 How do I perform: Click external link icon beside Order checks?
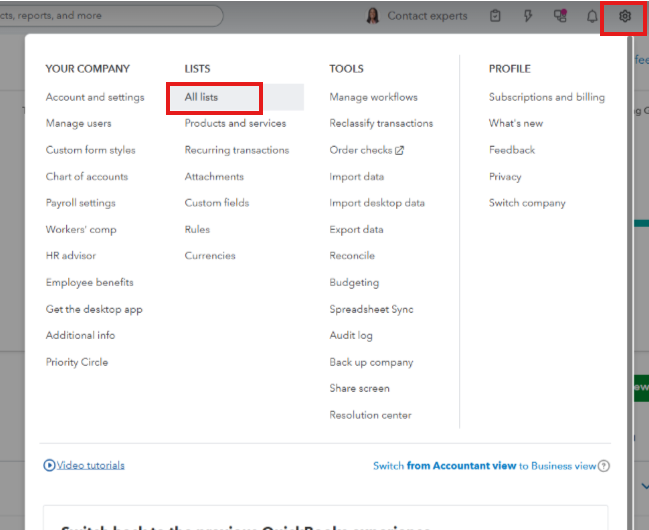[x=399, y=150]
